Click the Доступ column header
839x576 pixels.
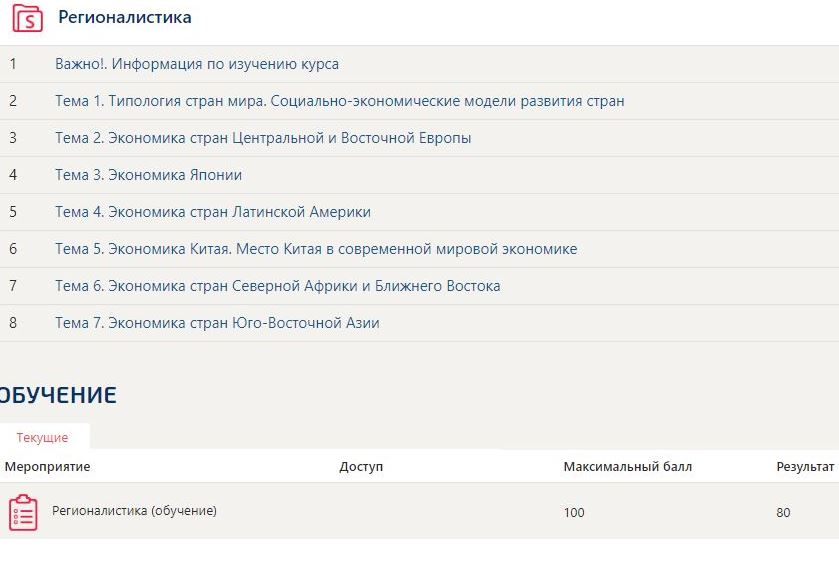click(x=361, y=467)
